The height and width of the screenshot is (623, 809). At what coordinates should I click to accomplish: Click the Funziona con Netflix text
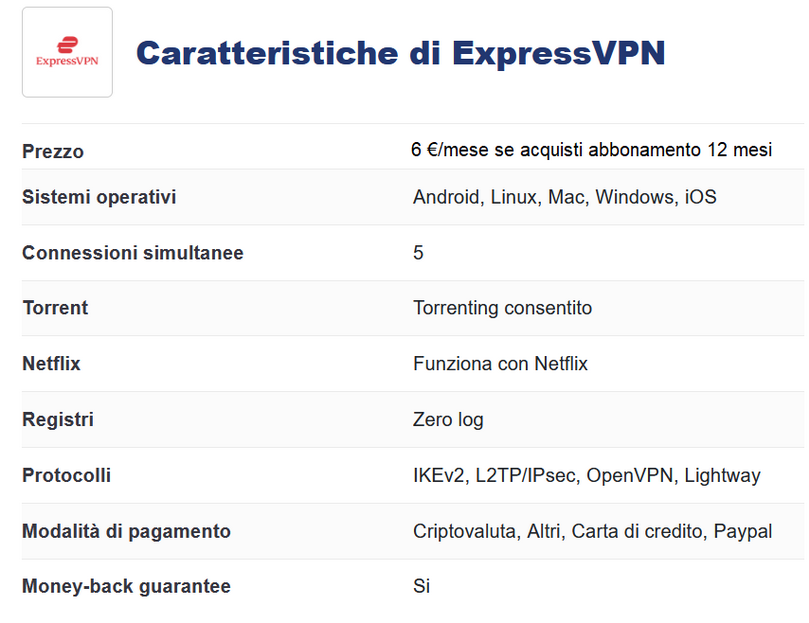(500, 364)
